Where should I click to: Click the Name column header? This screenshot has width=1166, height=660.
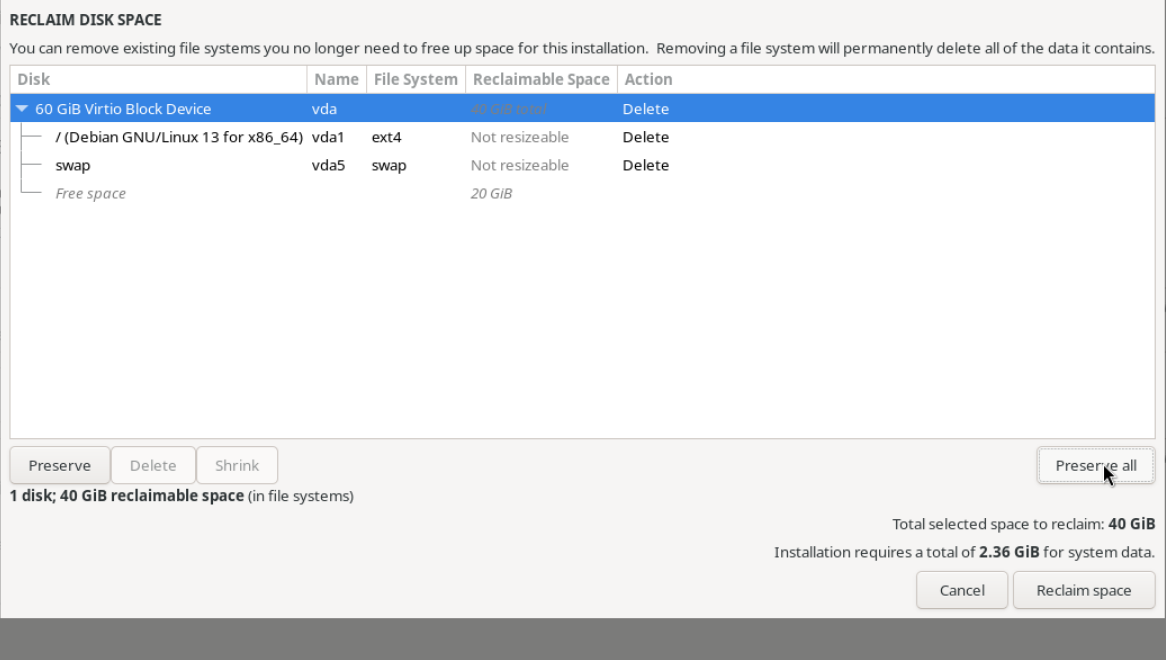tap(336, 80)
